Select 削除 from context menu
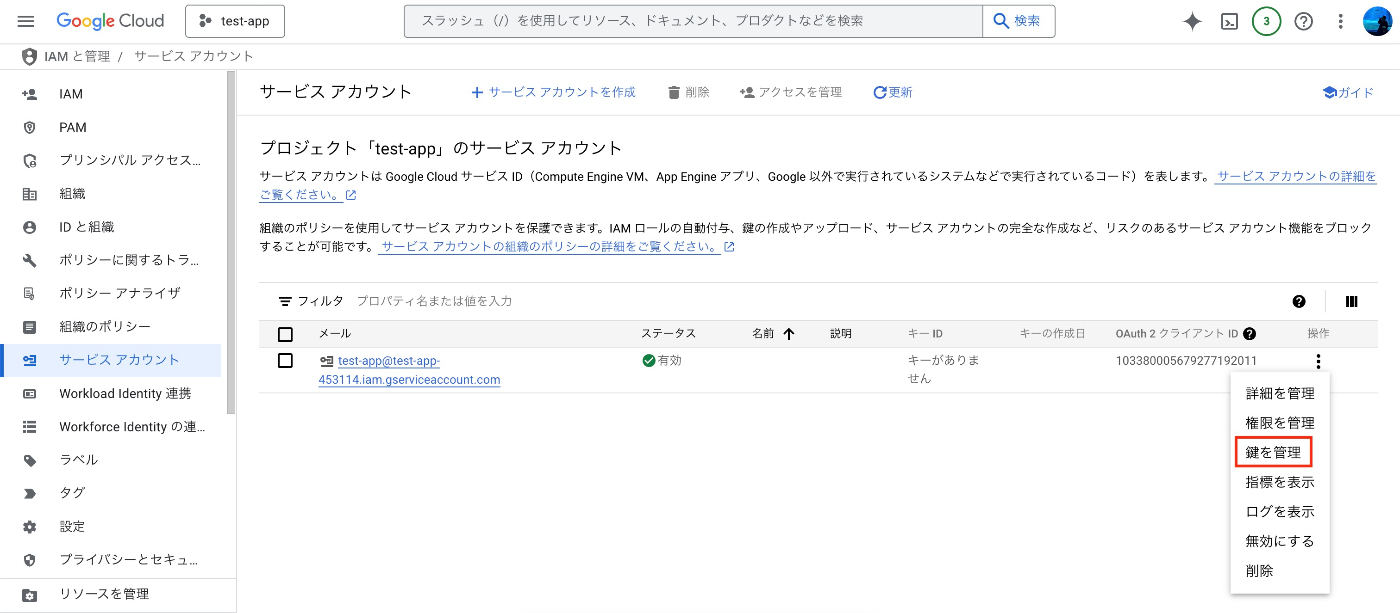This screenshot has width=1400, height=613. tap(1260, 571)
